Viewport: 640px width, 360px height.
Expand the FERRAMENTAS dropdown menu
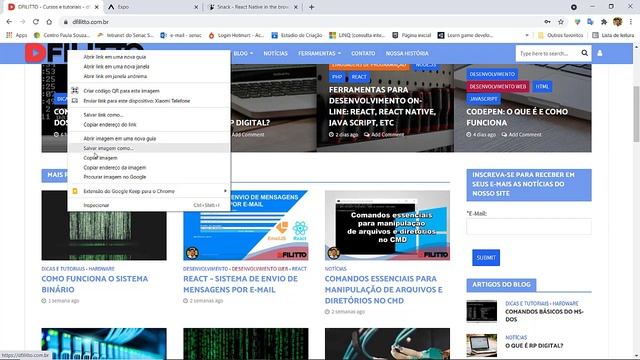(x=319, y=53)
